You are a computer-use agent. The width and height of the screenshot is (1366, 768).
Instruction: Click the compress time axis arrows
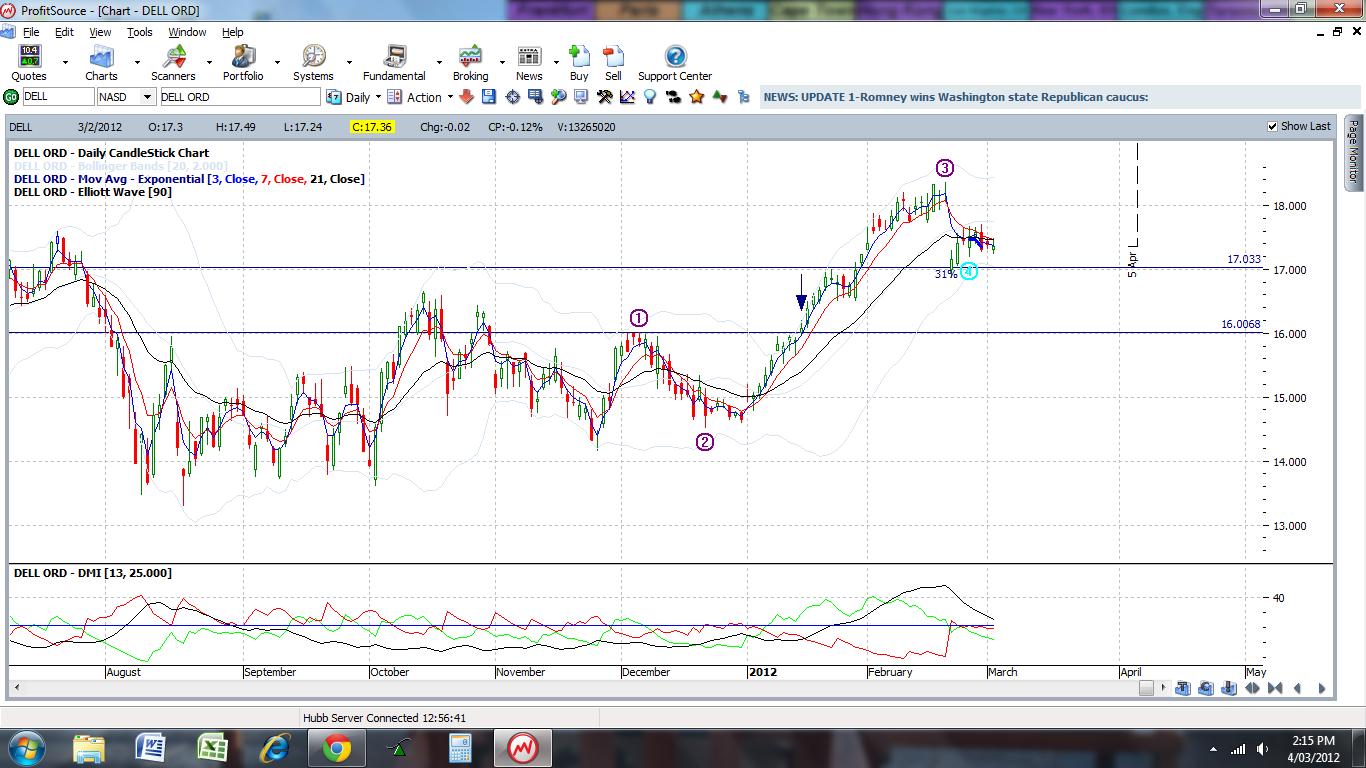(1275, 688)
